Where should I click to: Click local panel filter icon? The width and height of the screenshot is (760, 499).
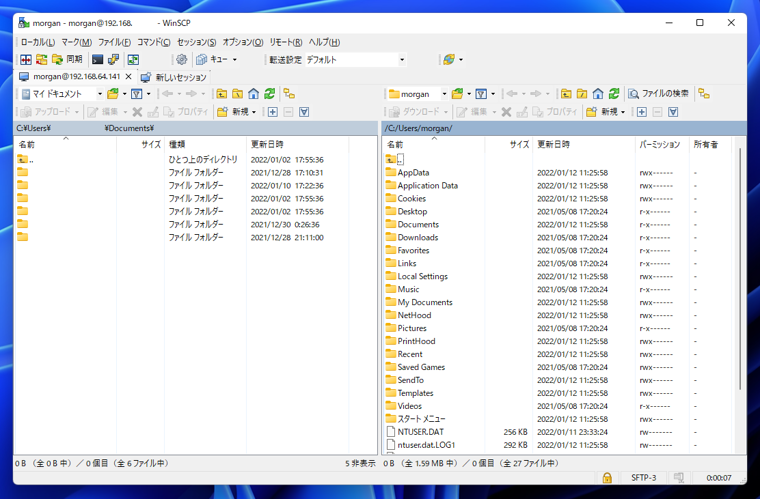tap(137, 94)
